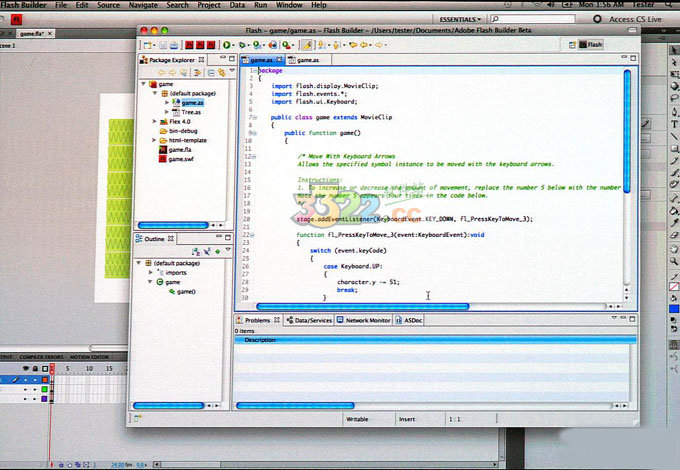Switch to the ASDoc tab
Viewport: 680px width, 470px height.
click(x=409, y=320)
